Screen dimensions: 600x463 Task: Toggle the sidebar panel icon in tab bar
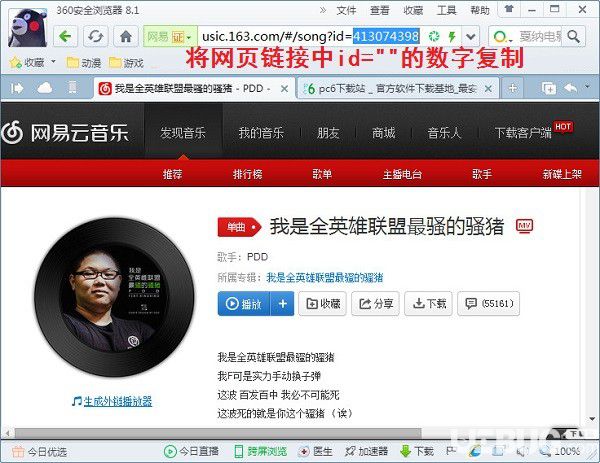click(17, 88)
